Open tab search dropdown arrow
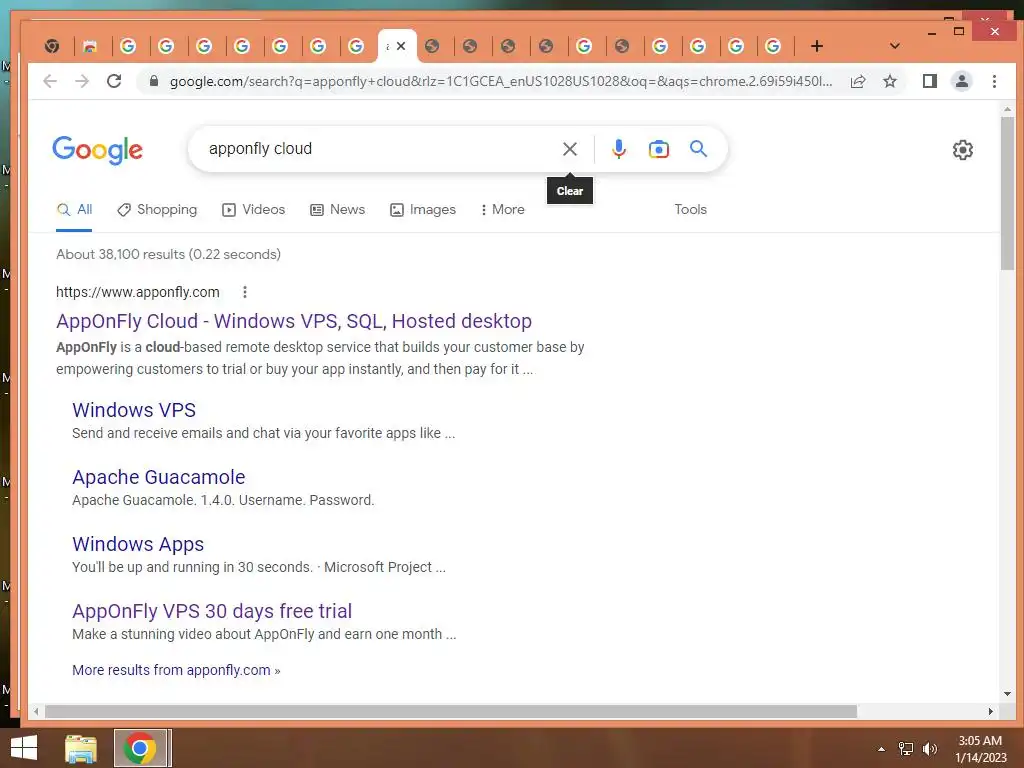Image resolution: width=1024 pixels, height=768 pixels. pos(895,46)
